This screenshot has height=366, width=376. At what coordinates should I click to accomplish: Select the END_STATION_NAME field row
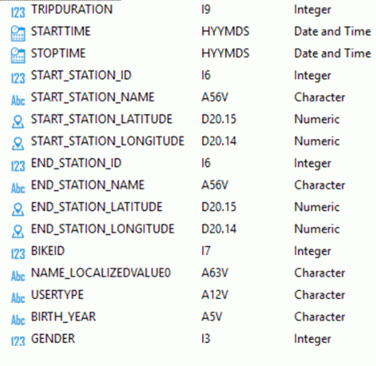click(191, 185)
